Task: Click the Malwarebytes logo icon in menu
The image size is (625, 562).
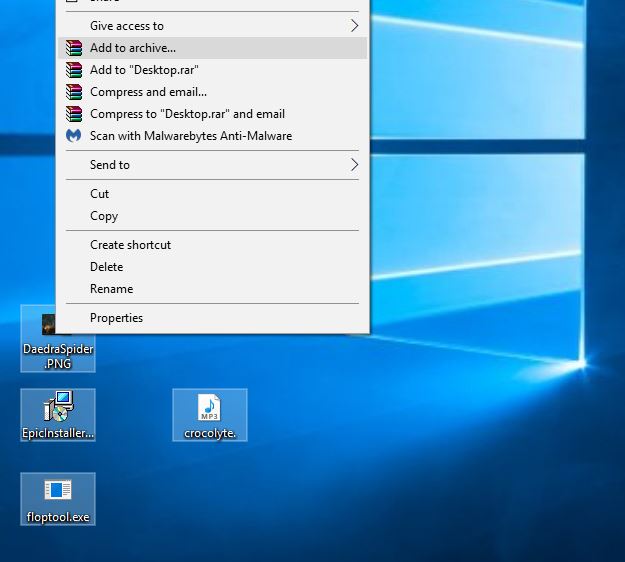Action: [74, 136]
